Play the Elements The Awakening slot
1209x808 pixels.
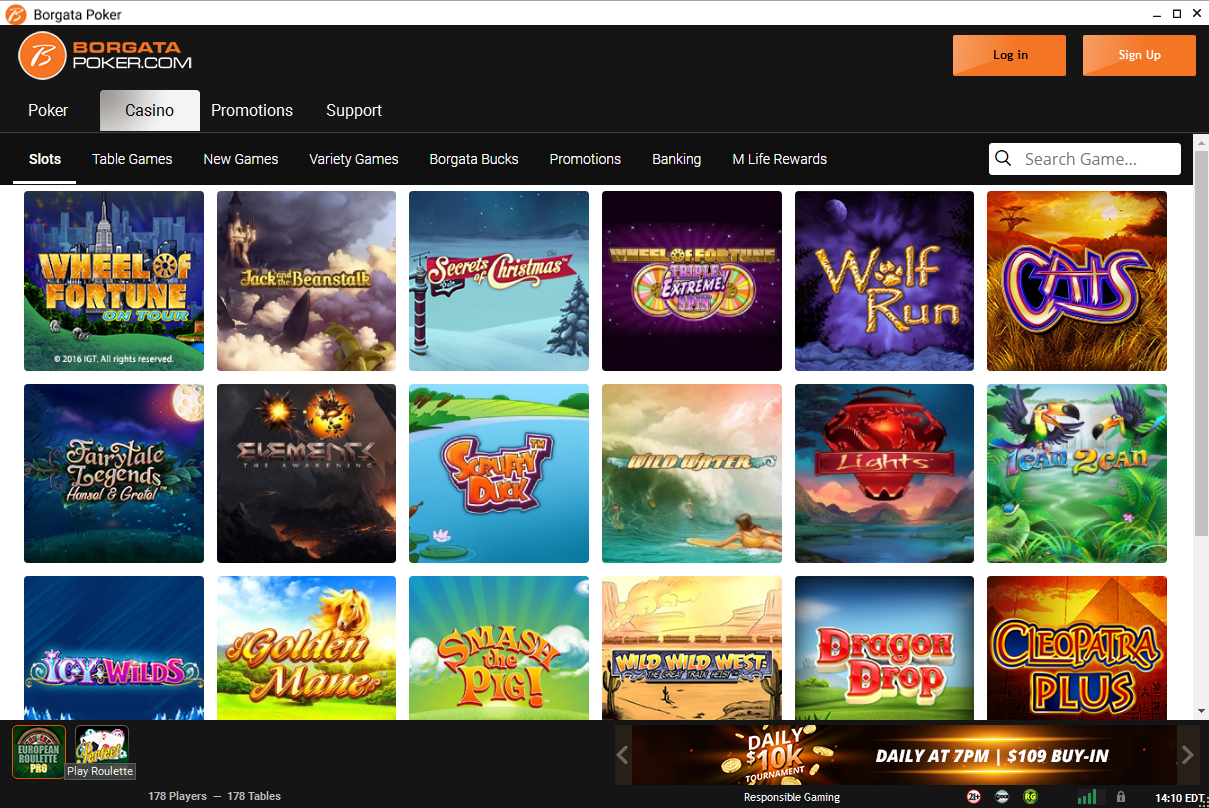306,474
